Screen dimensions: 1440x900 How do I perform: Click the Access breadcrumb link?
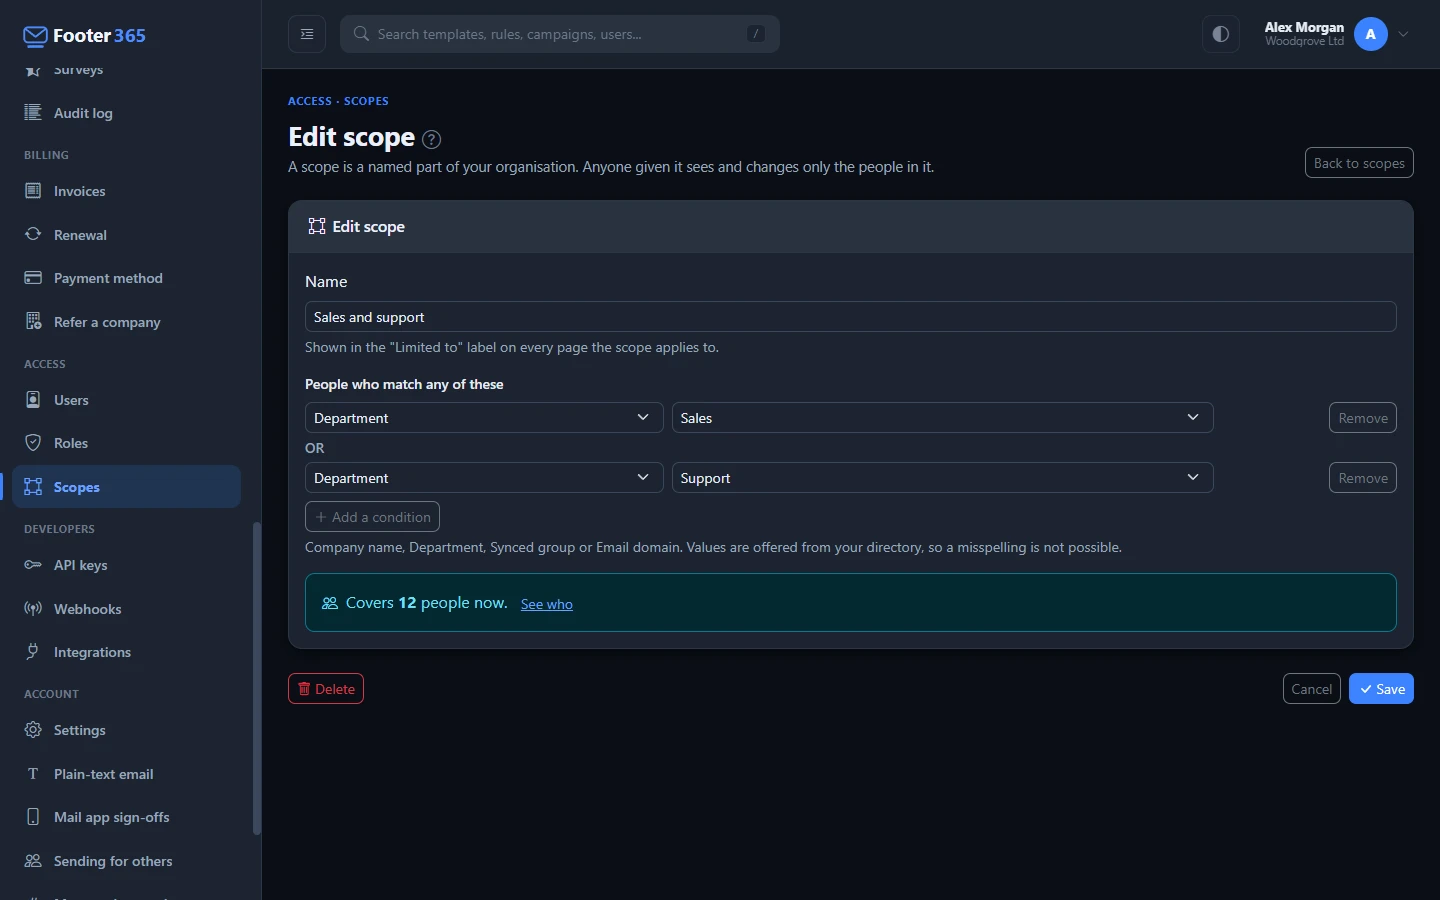pyautogui.click(x=310, y=101)
